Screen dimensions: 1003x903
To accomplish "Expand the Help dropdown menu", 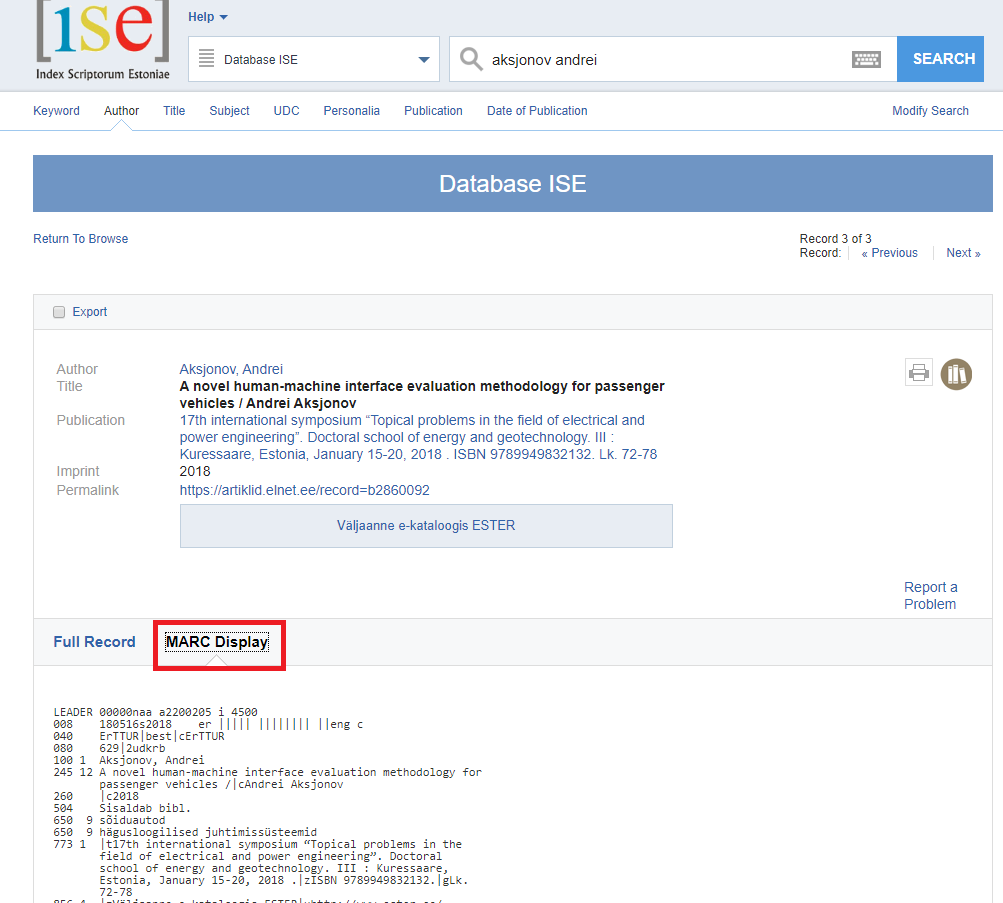I will coord(208,17).
